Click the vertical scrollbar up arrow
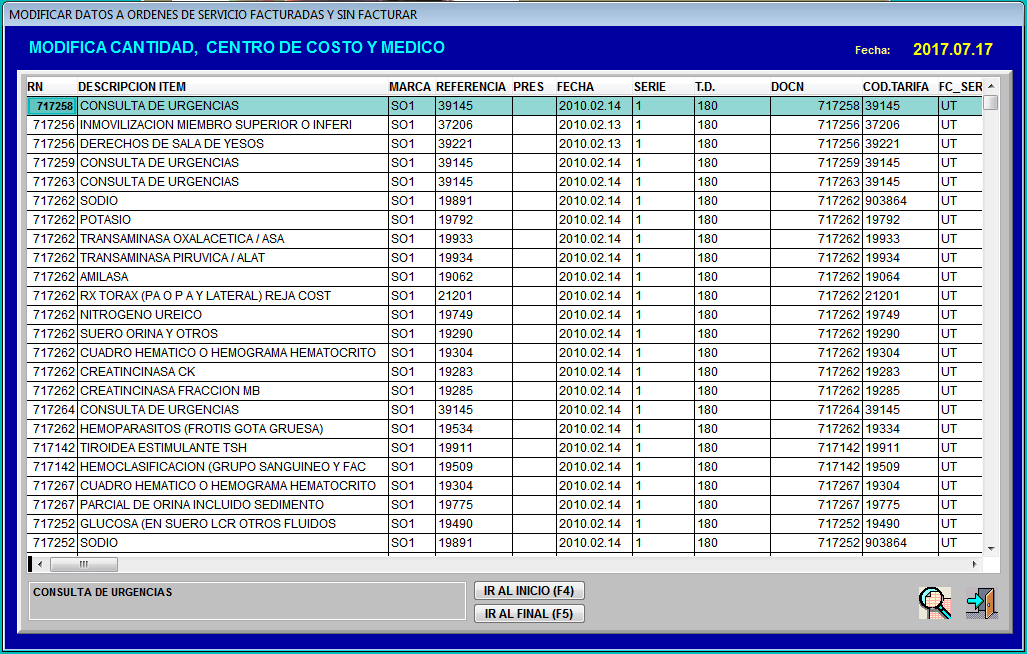1027x654 pixels. 991,86
